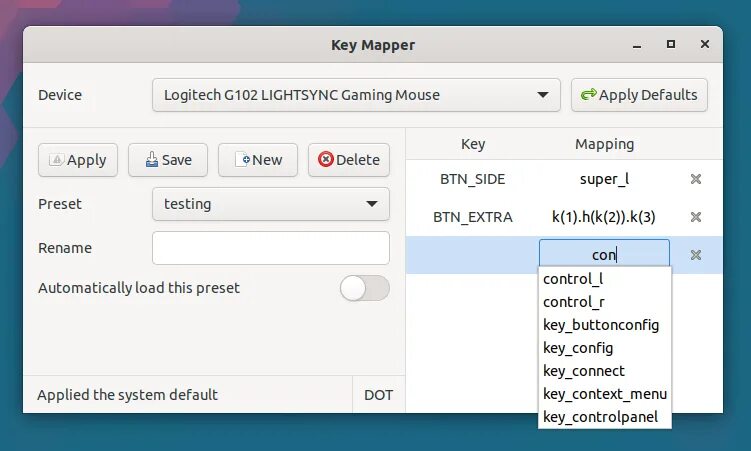Viewport: 751px width, 451px height.
Task: Open the Device dropdown for Logitech G102
Action: click(x=356, y=95)
